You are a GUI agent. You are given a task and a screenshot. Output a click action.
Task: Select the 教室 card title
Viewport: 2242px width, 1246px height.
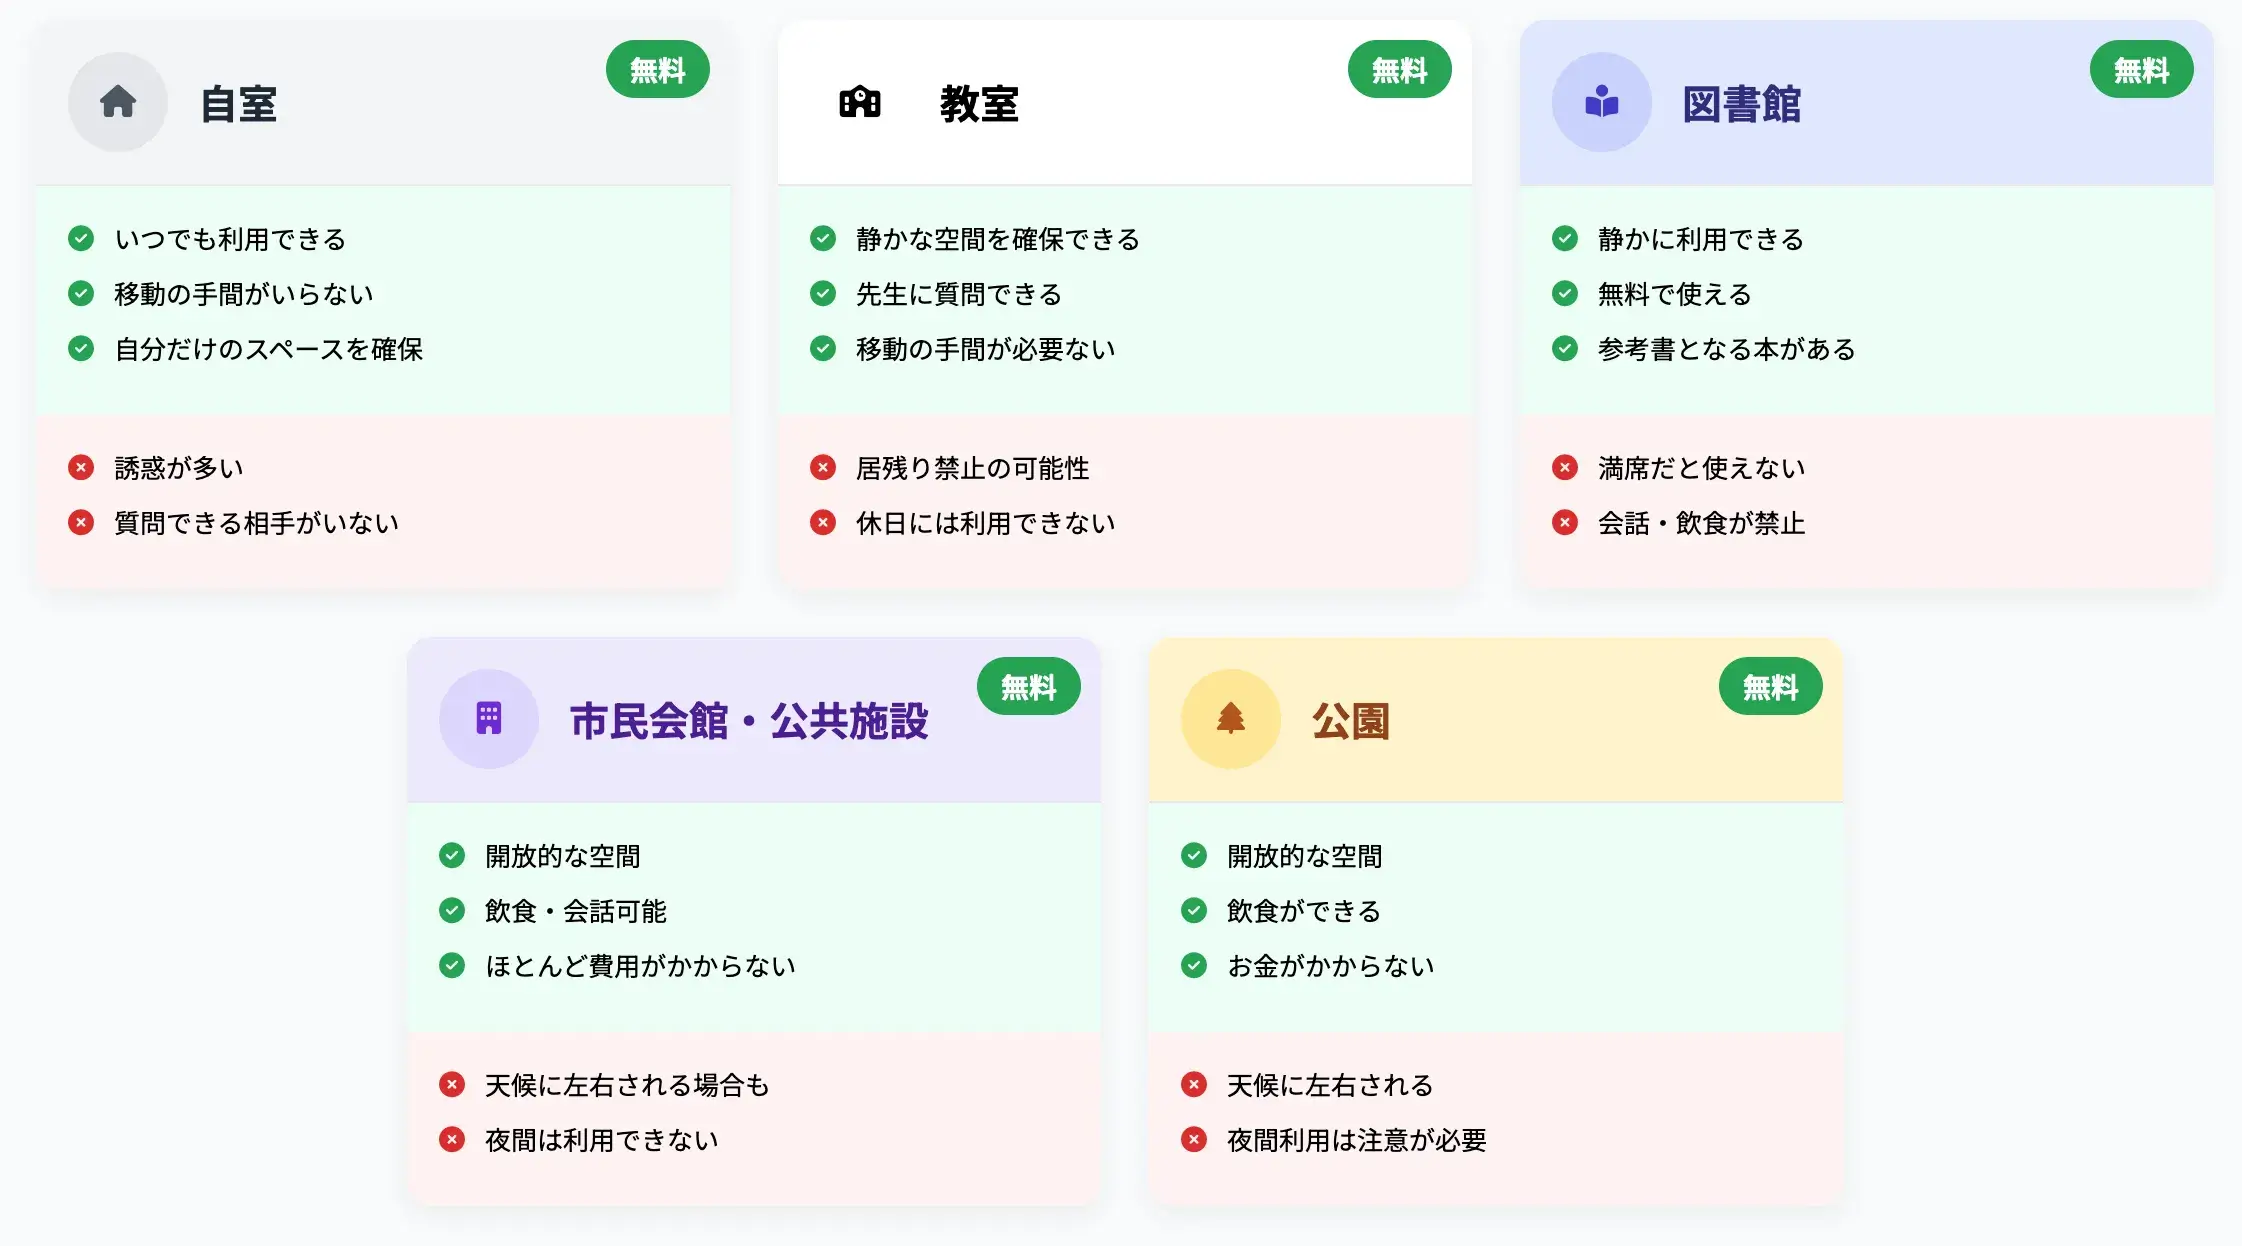coord(980,104)
